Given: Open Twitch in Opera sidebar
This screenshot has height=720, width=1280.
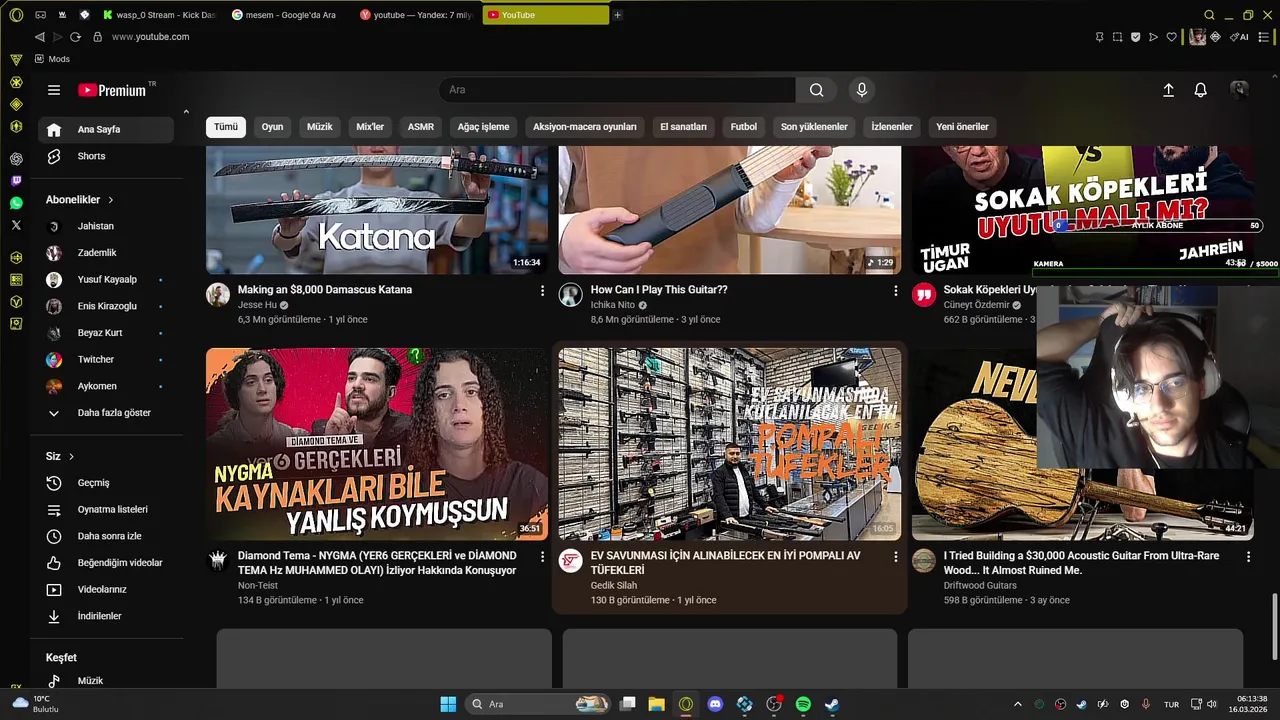Looking at the screenshot, I should click(16, 181).
